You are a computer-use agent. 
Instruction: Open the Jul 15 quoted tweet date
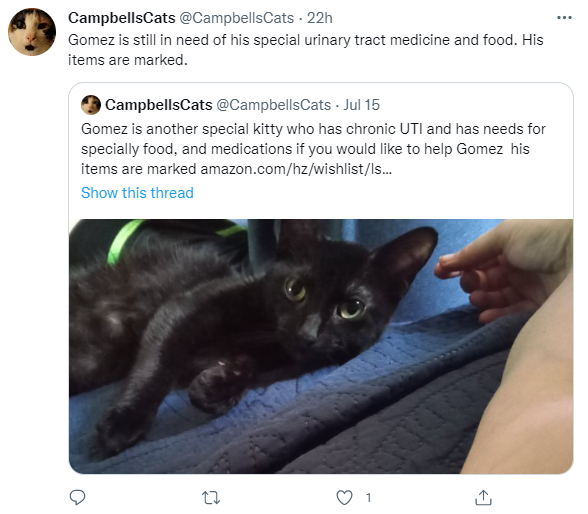[362, 105]
